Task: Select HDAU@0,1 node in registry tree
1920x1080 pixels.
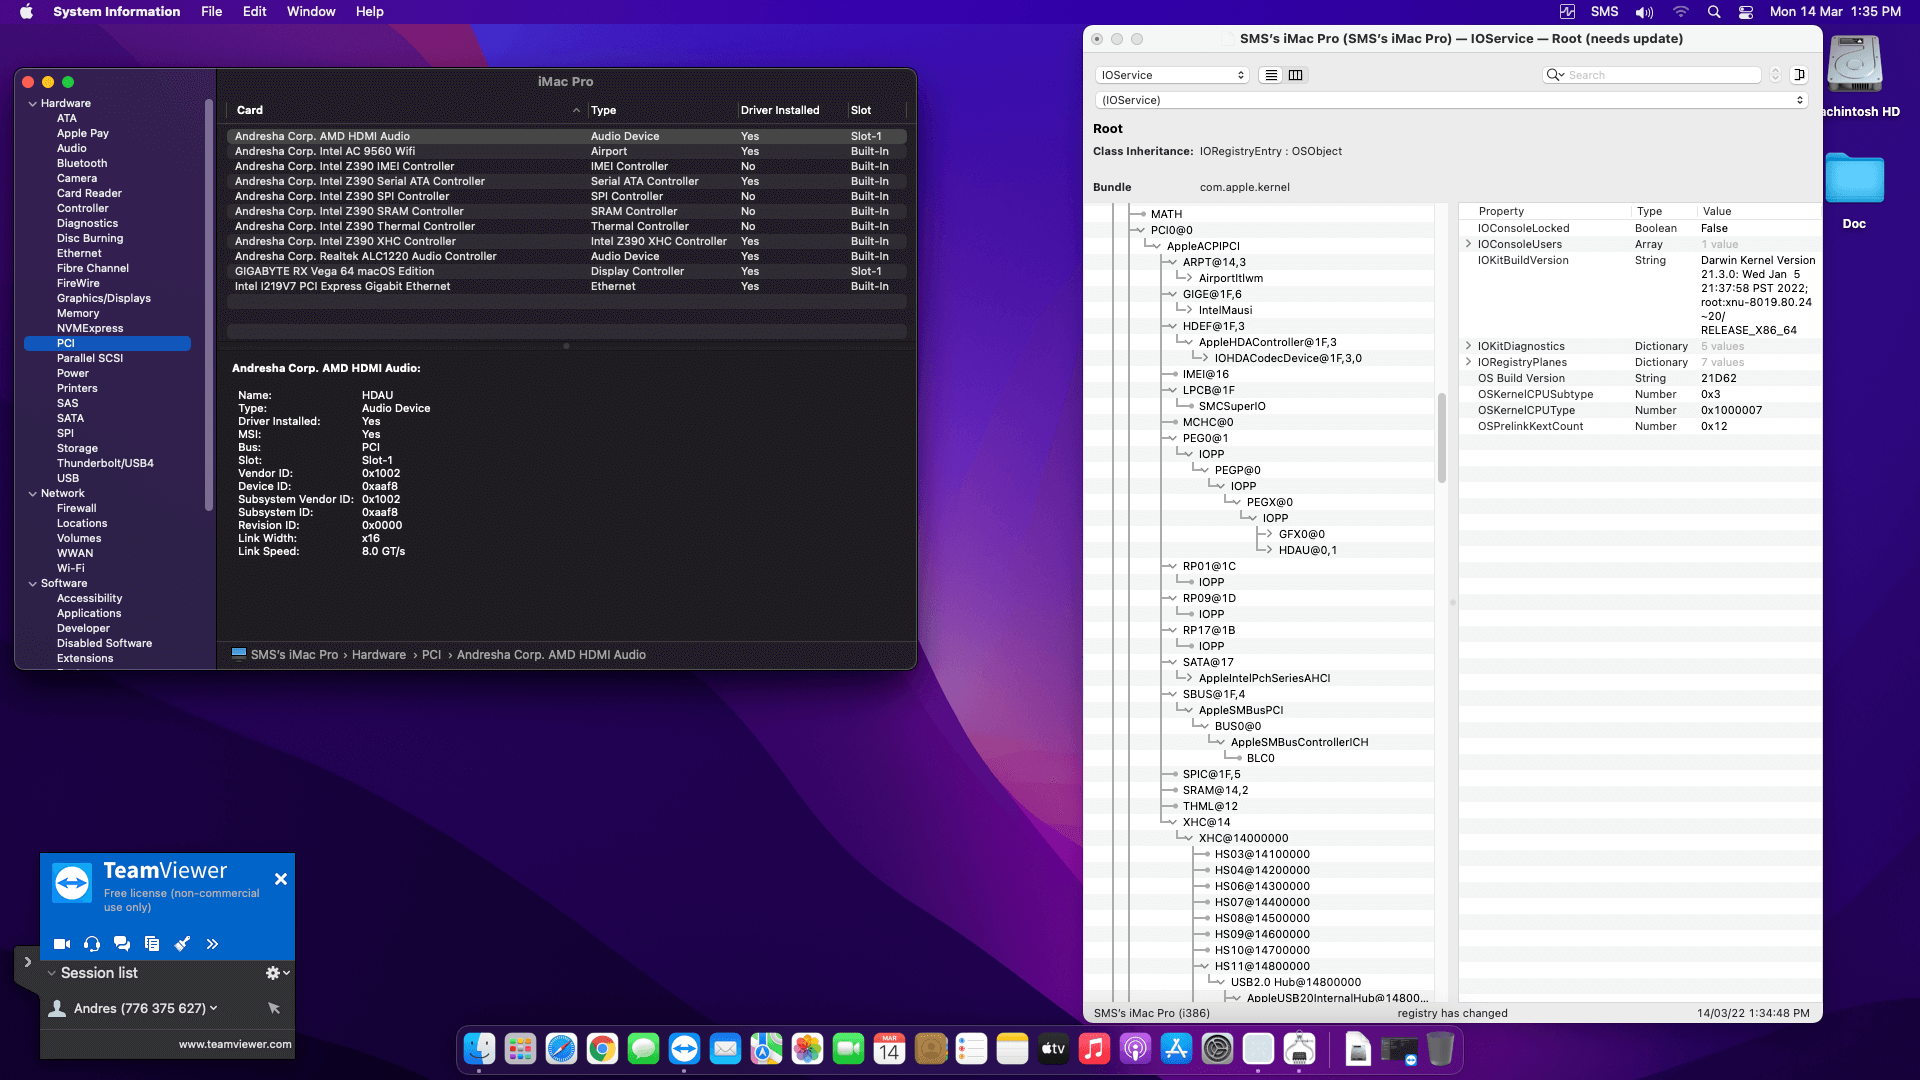Action: coord(1307,550)
